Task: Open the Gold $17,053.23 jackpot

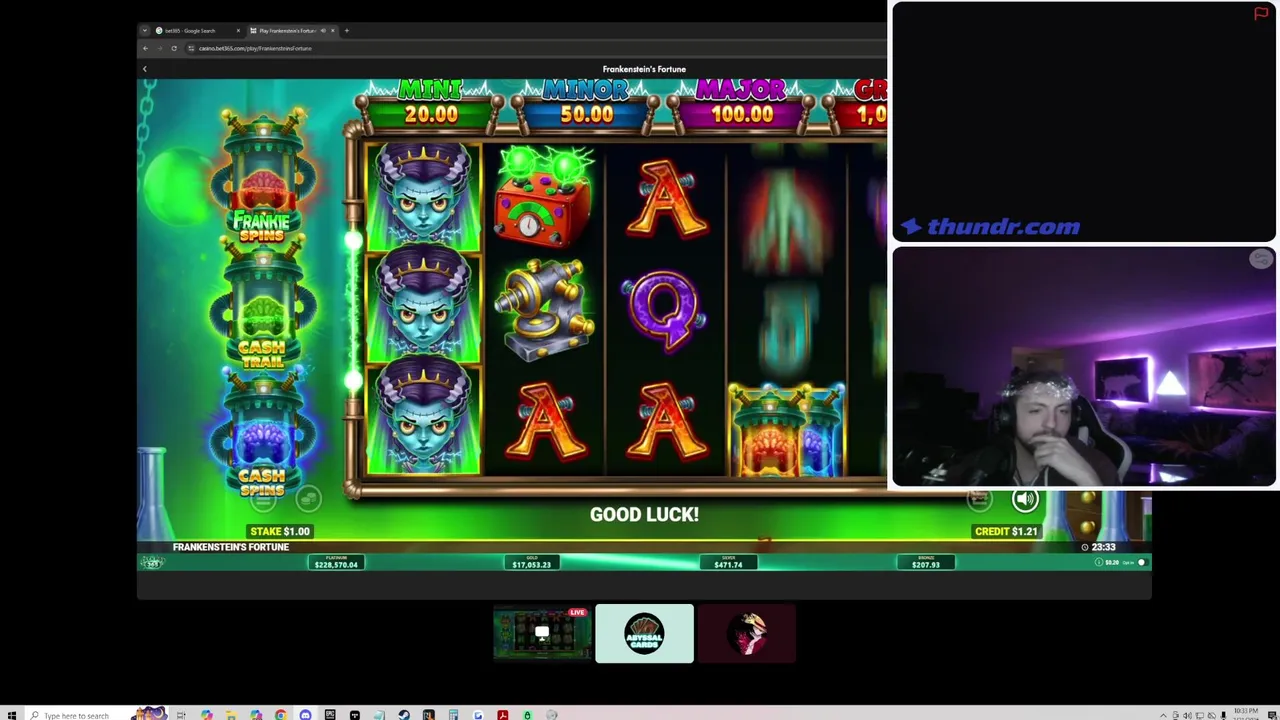Action: (531, 564)
